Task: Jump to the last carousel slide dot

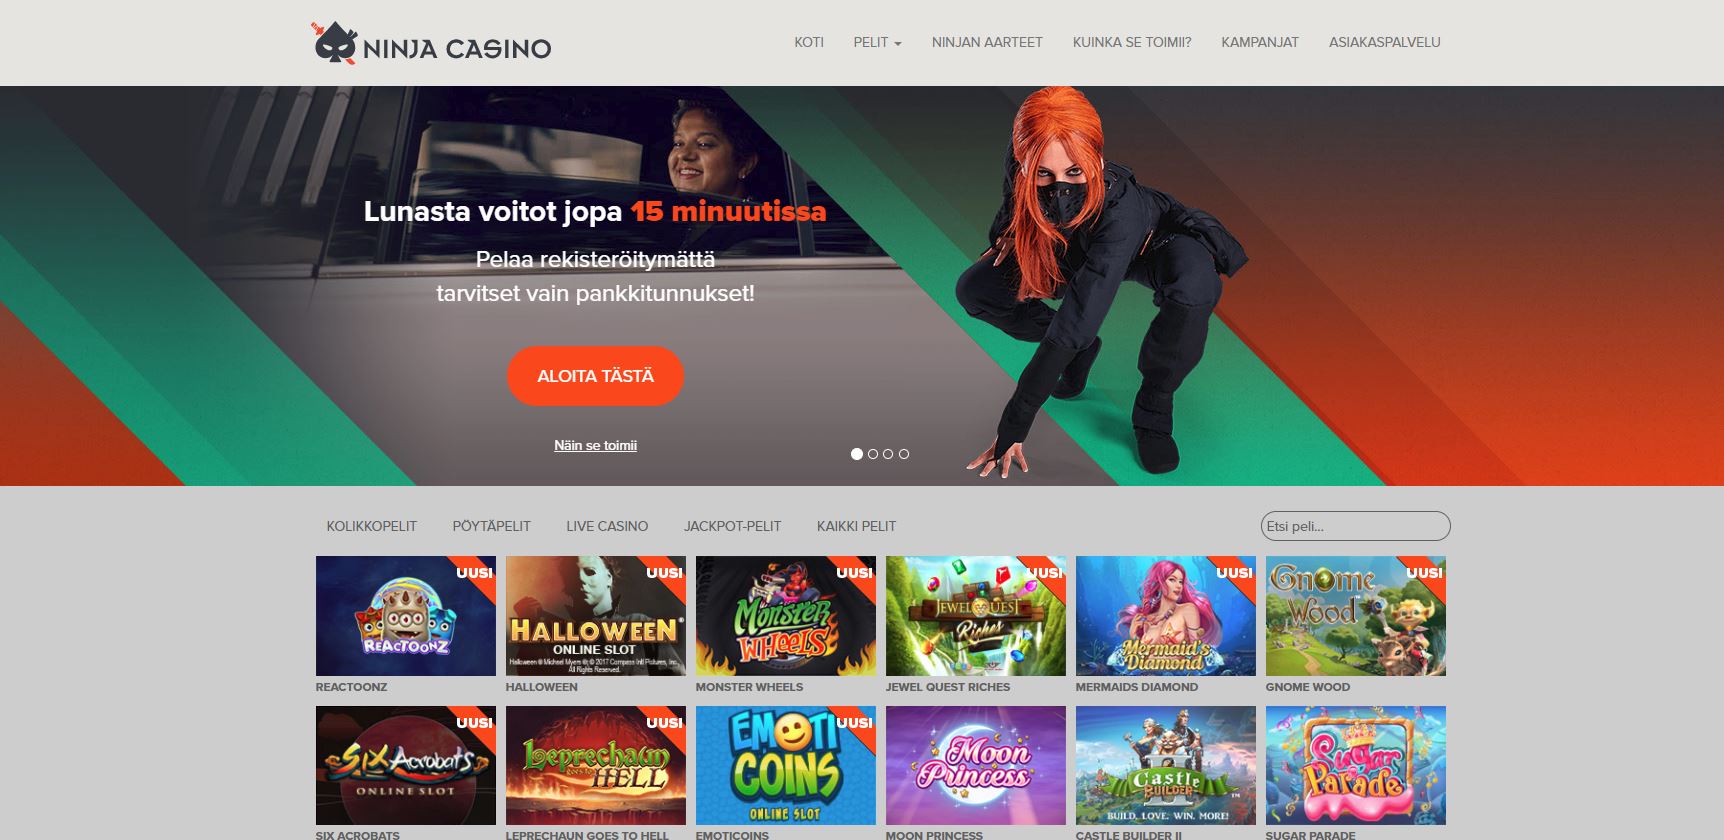Action: 904,454
